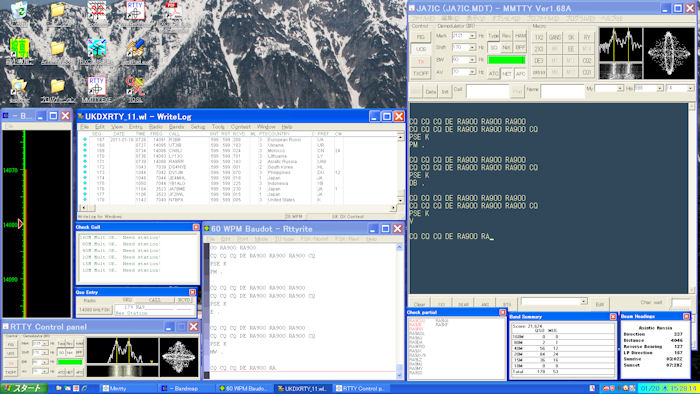Switch to Mmtty in the taskbar
The height and width of the screenshot is (394, 700).
pyautogui.click(x=128, y=389)
